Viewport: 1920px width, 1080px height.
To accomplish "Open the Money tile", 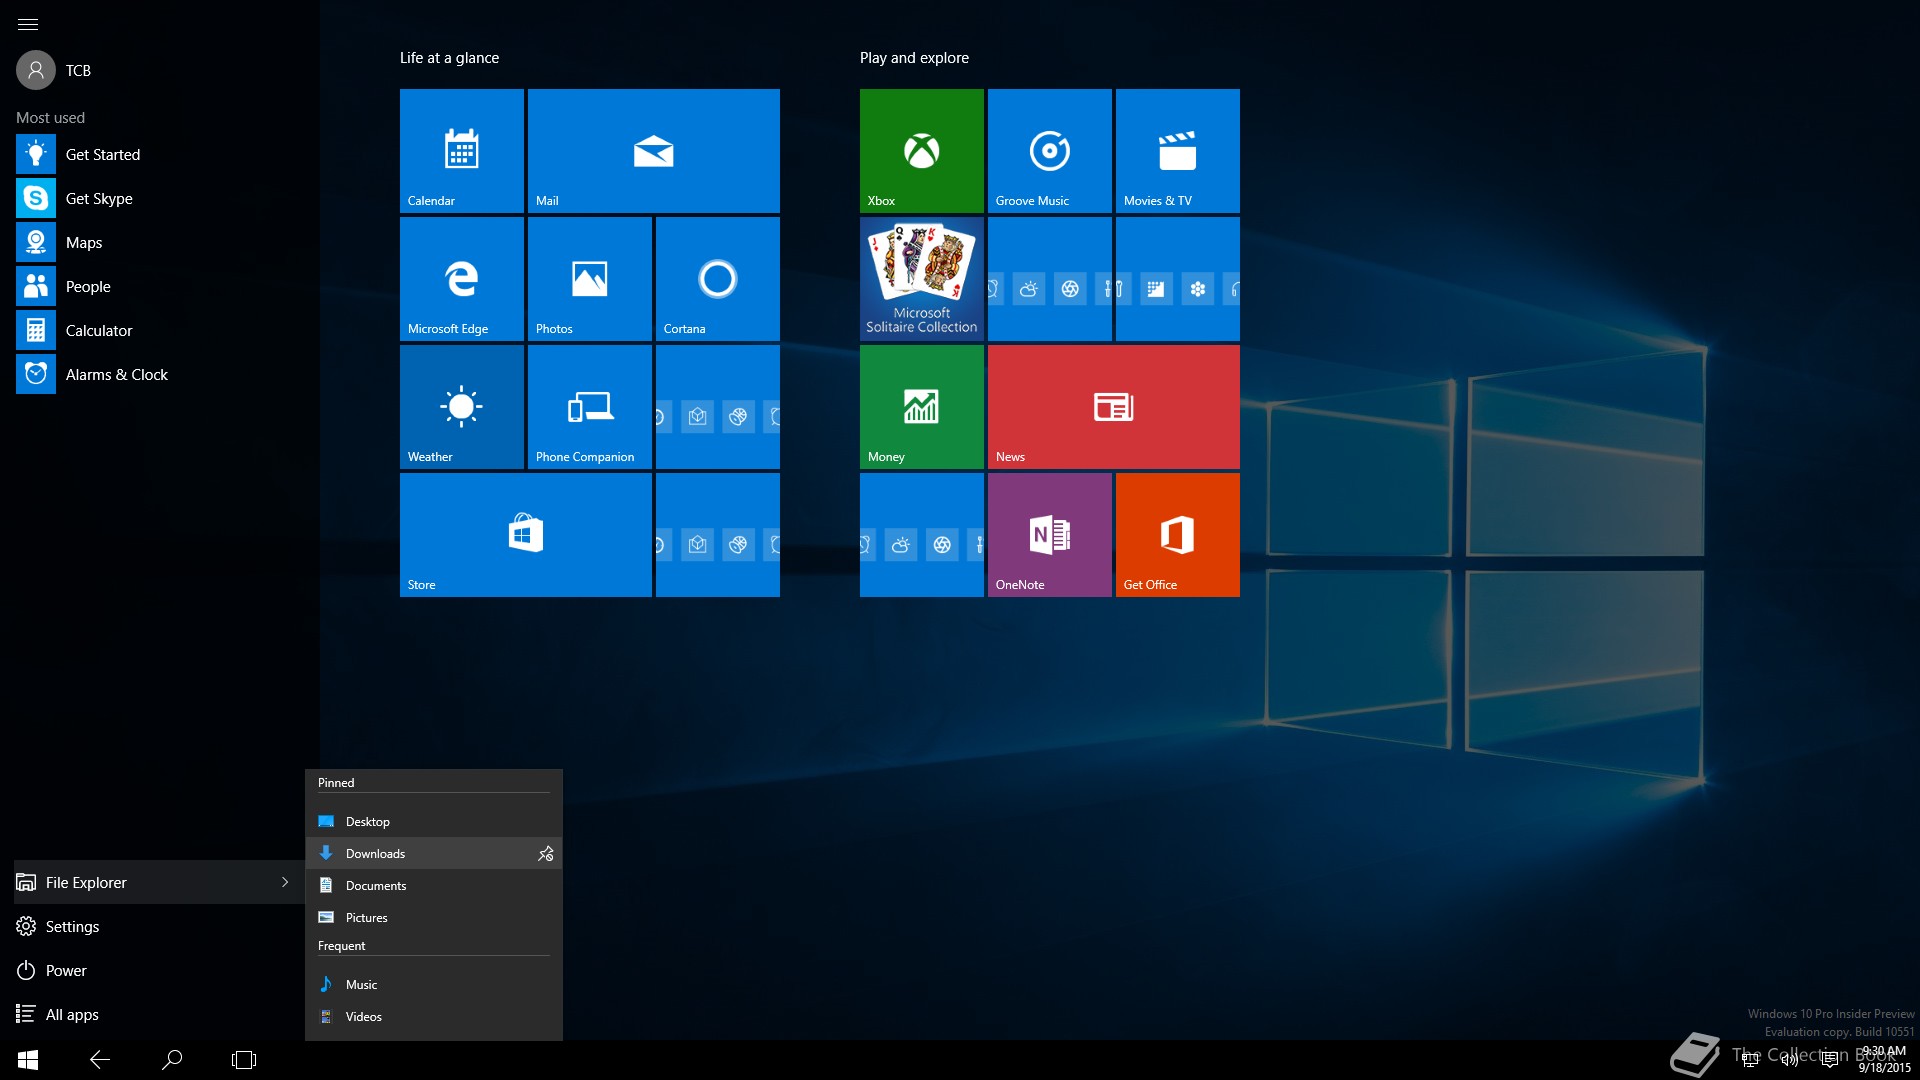I will click(x=922, y=407).
